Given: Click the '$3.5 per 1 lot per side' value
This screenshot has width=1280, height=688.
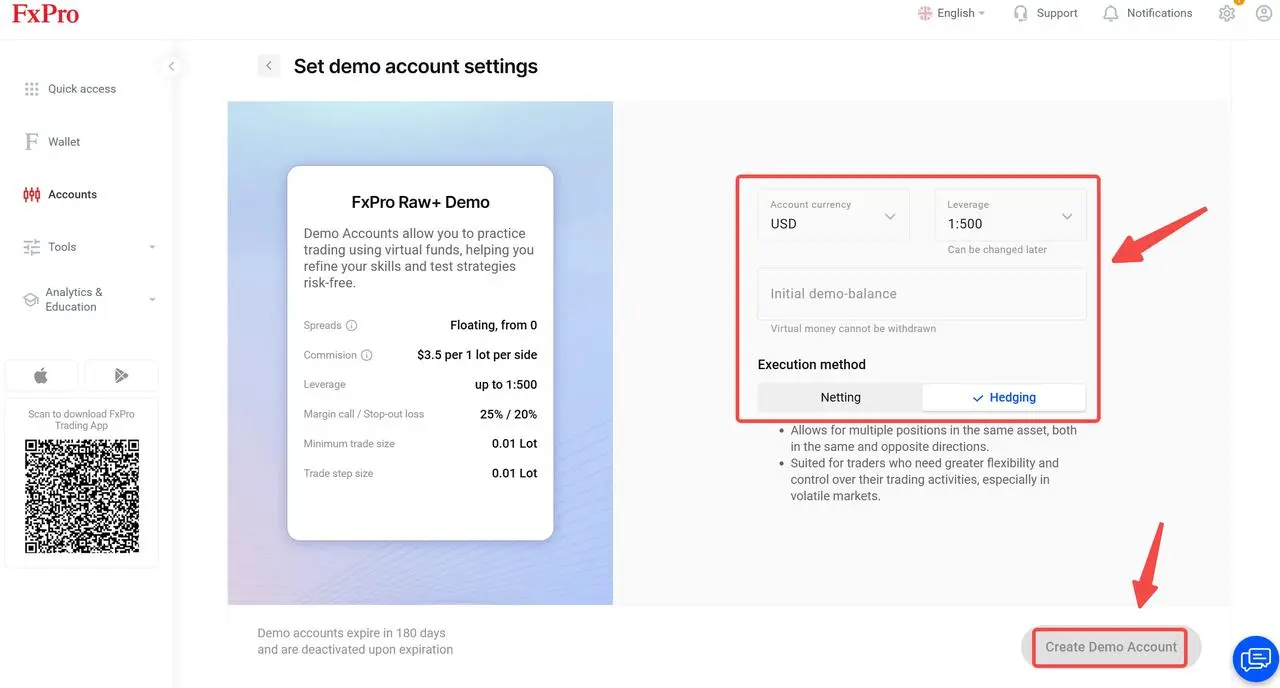Looking at the screenshot, I should point(477,355).
